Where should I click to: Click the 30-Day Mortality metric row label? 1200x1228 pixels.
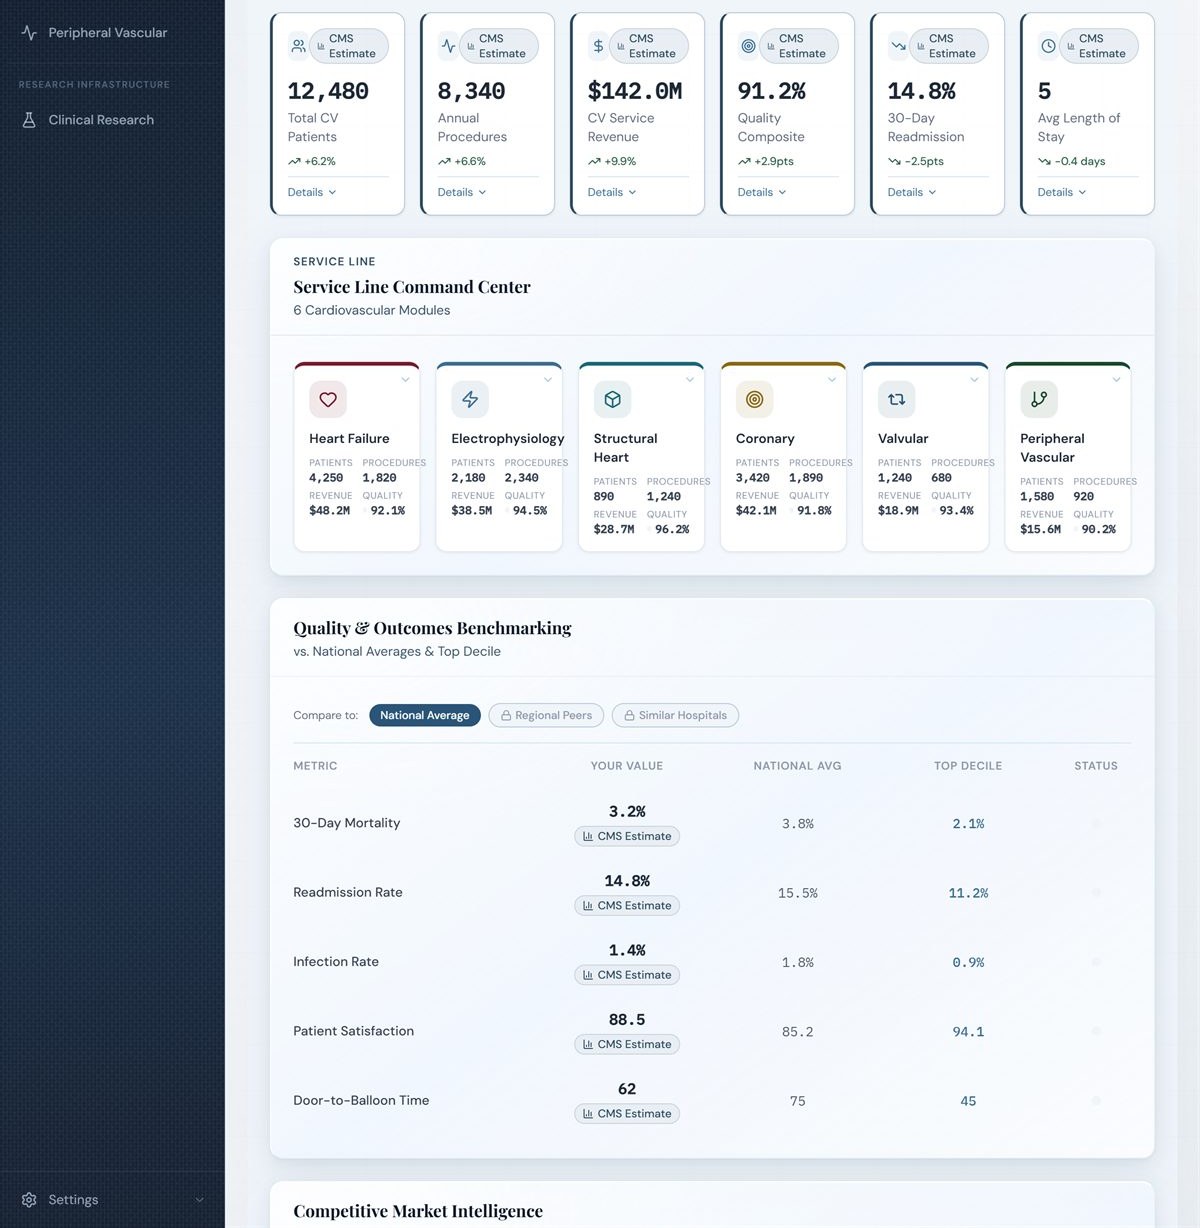tap(347, 823)
